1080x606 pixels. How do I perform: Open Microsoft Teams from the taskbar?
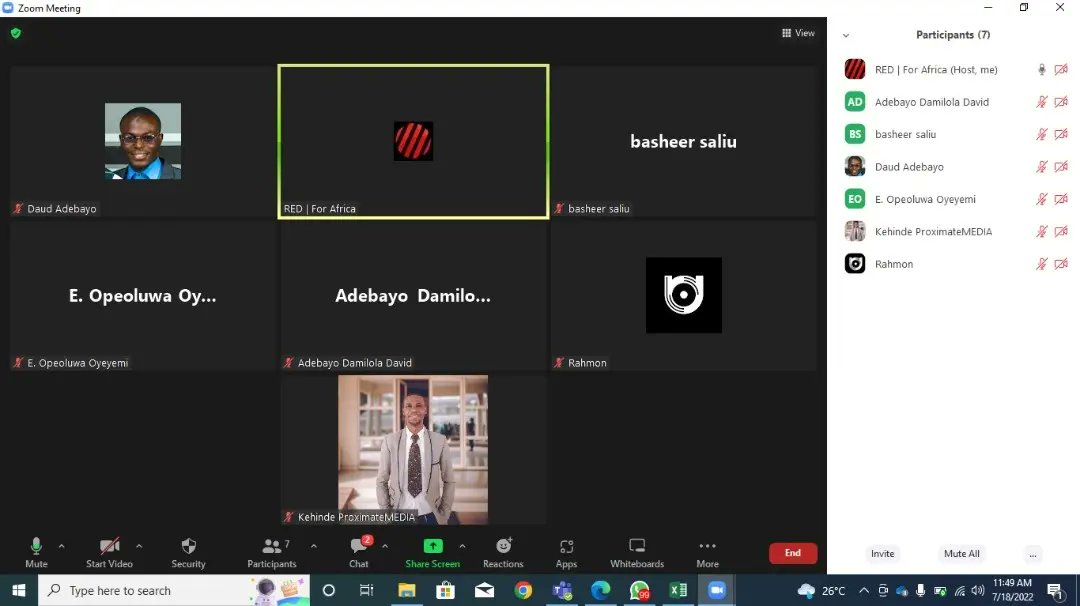pyautogui.click(x=562, y=590)
